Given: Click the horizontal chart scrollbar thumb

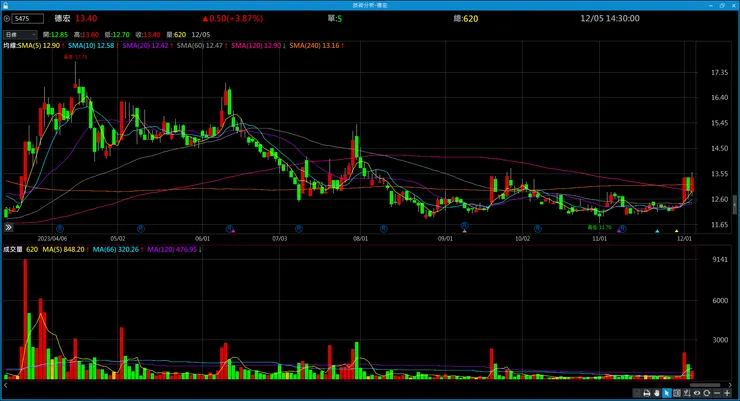Looking at the screenshot, I should (x=706, y=385).
